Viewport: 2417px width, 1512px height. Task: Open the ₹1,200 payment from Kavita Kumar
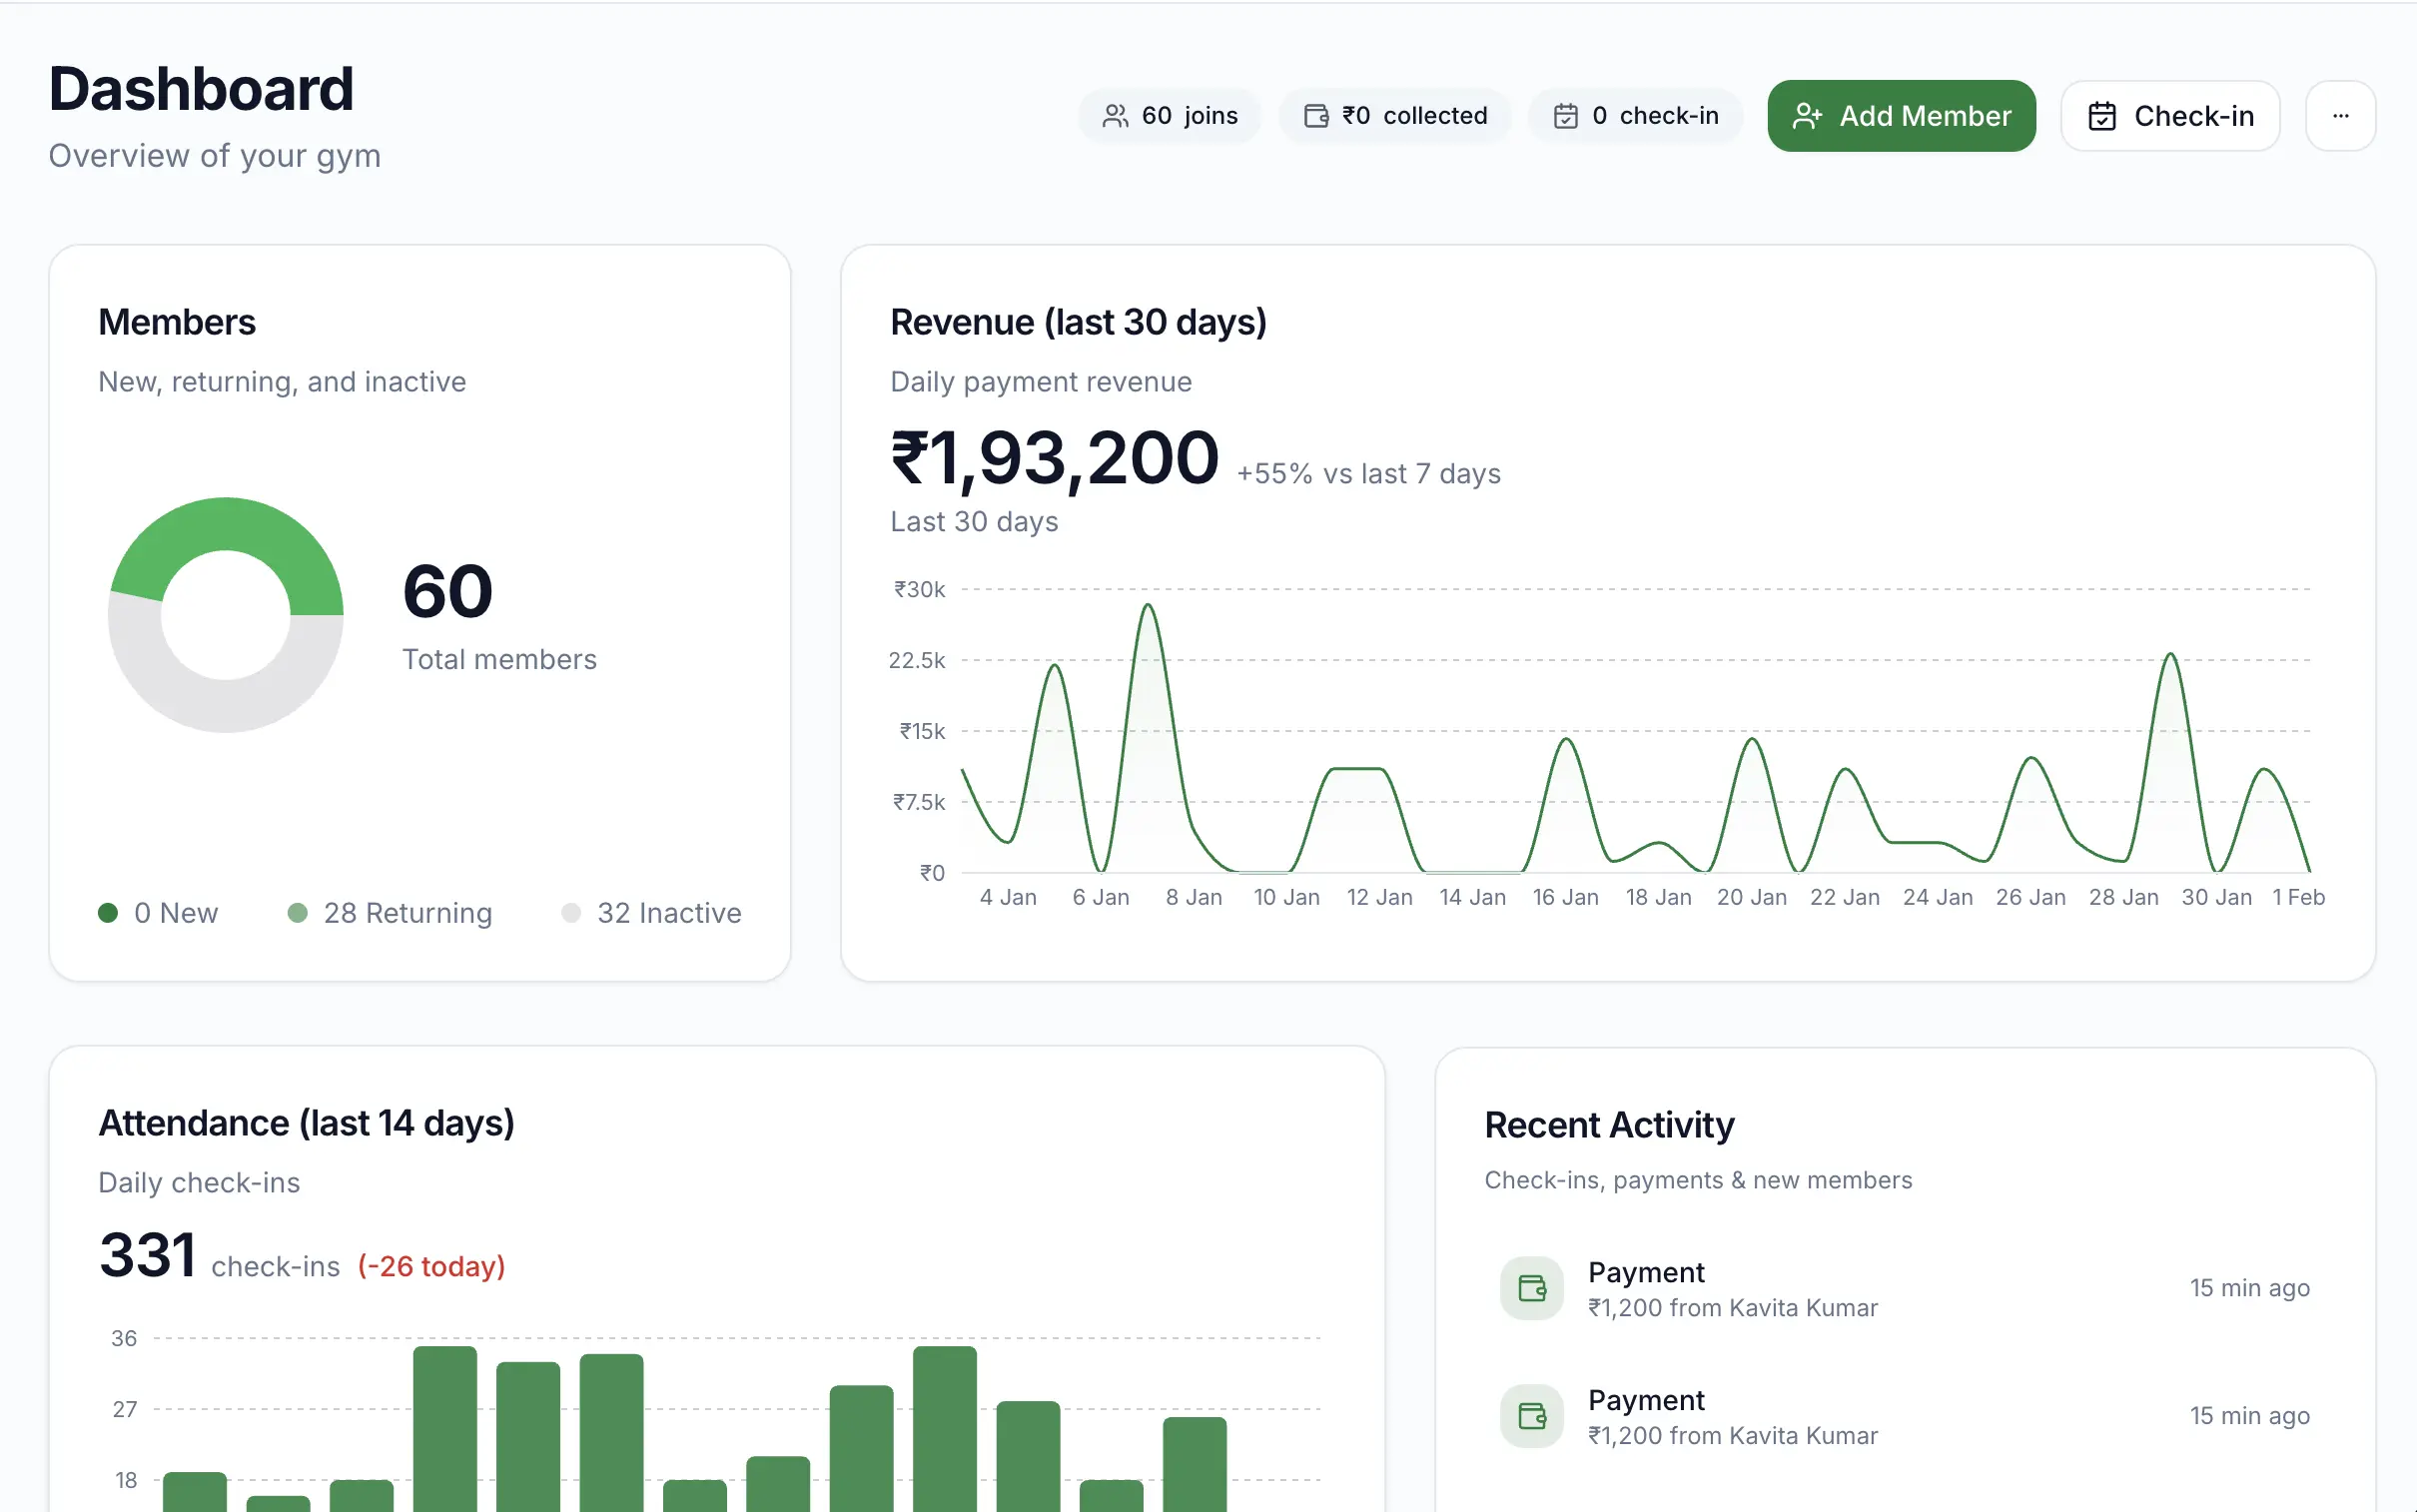(x=1732, y=1289)
